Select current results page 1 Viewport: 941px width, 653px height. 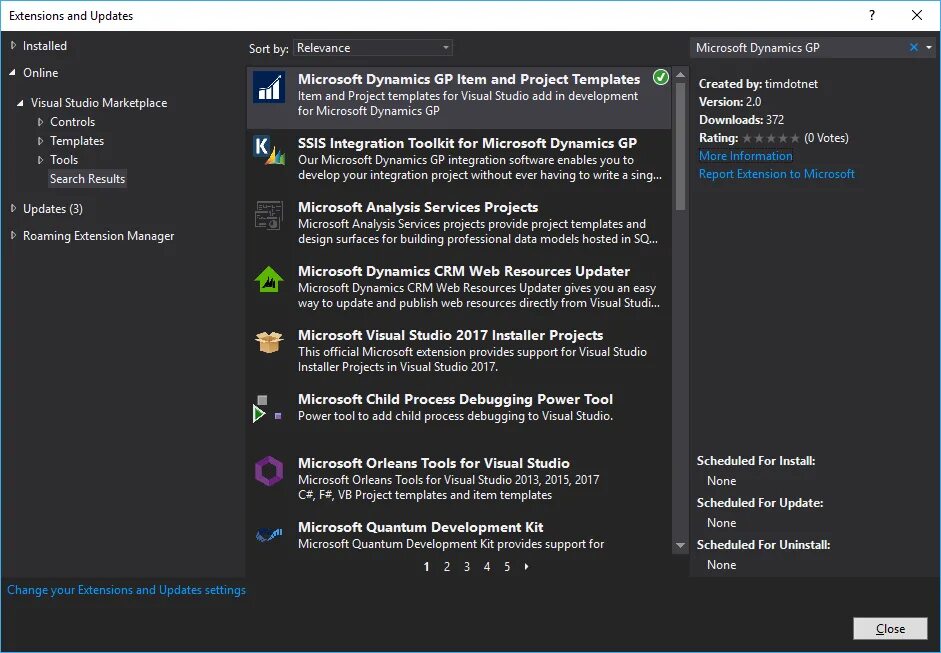427,567
